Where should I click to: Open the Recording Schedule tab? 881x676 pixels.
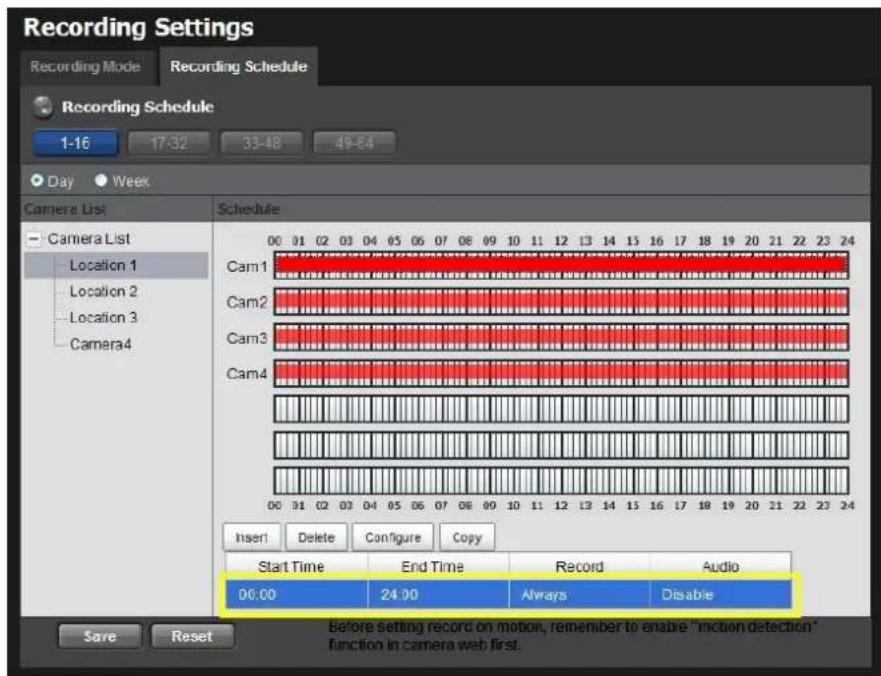tap(239, 67)
